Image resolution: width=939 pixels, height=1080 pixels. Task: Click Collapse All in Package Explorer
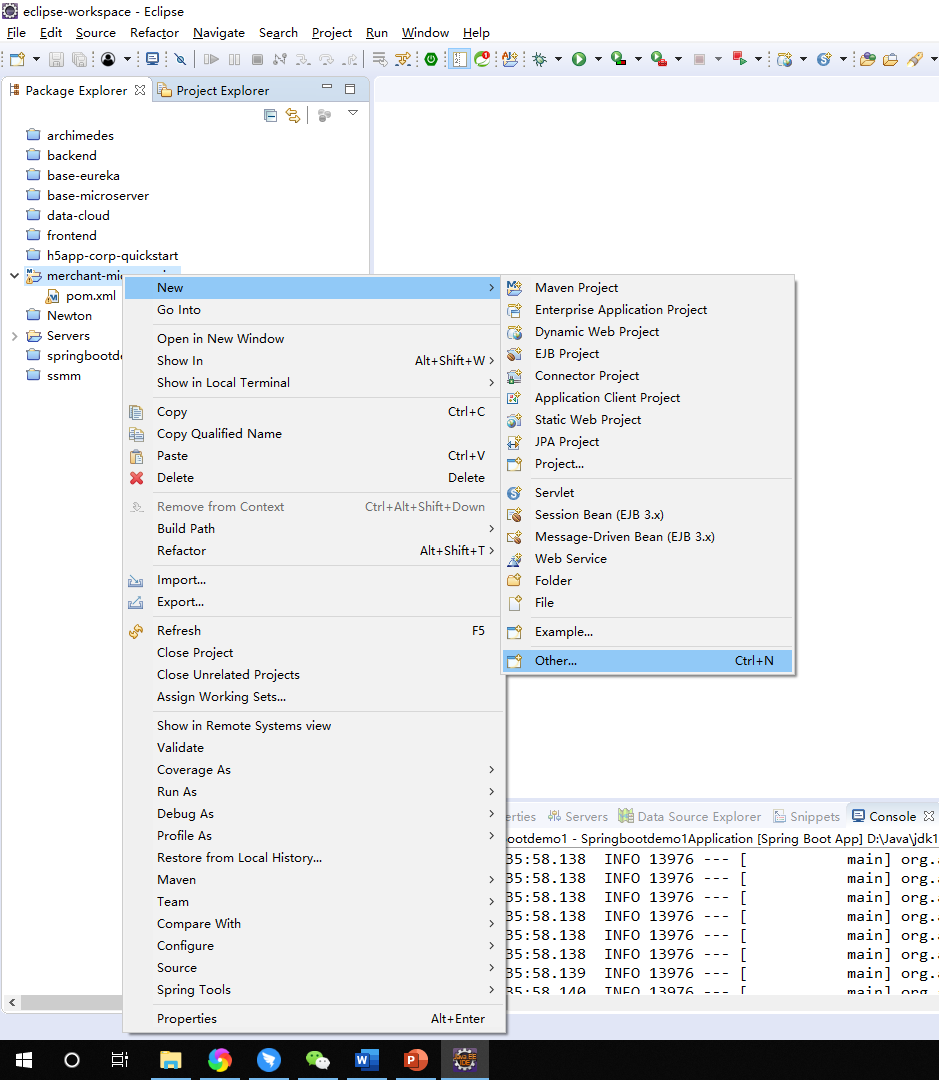pos(271,115)
